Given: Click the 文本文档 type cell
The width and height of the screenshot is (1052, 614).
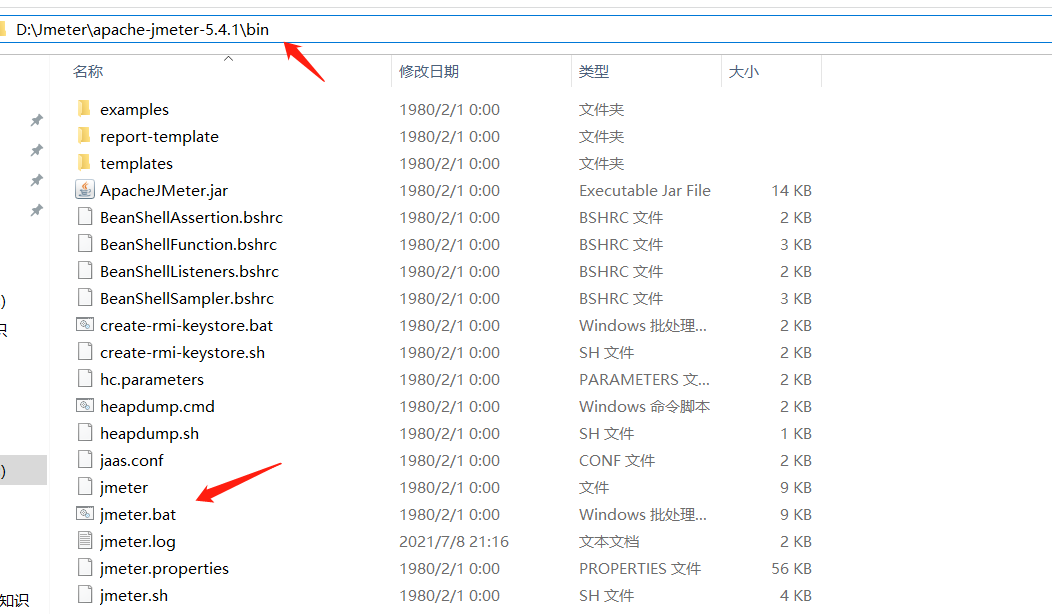Looking at the screenshot, I should coord(609,542).
